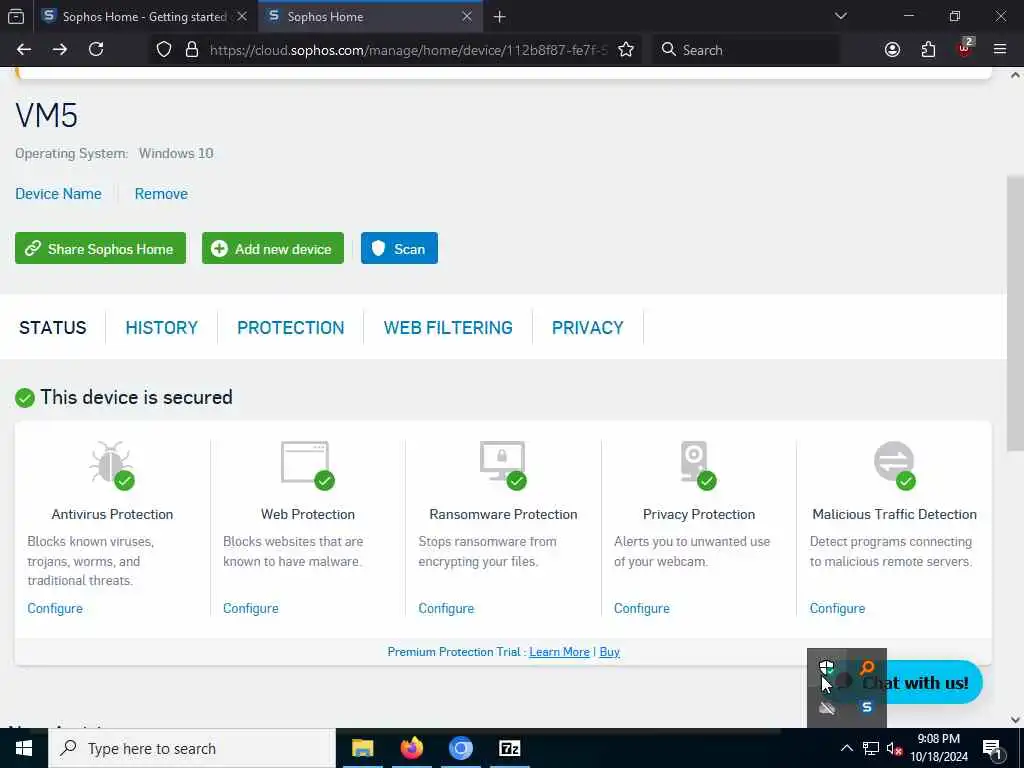The image size is (1024, 768).
Task: Click the Windows taskbar search box
Action: [x=192, y=748]
